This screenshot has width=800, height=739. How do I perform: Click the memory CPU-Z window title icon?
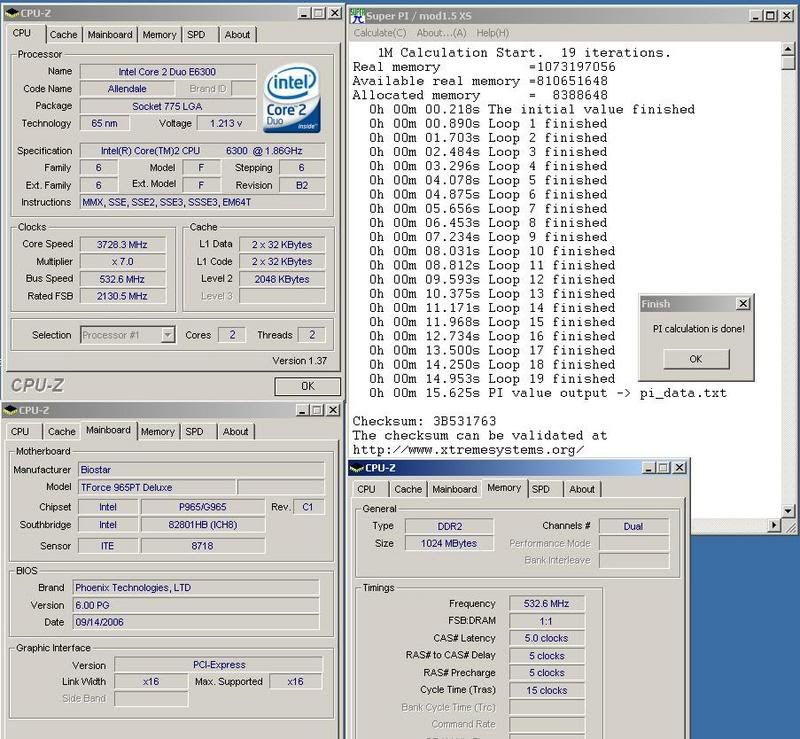357,467
